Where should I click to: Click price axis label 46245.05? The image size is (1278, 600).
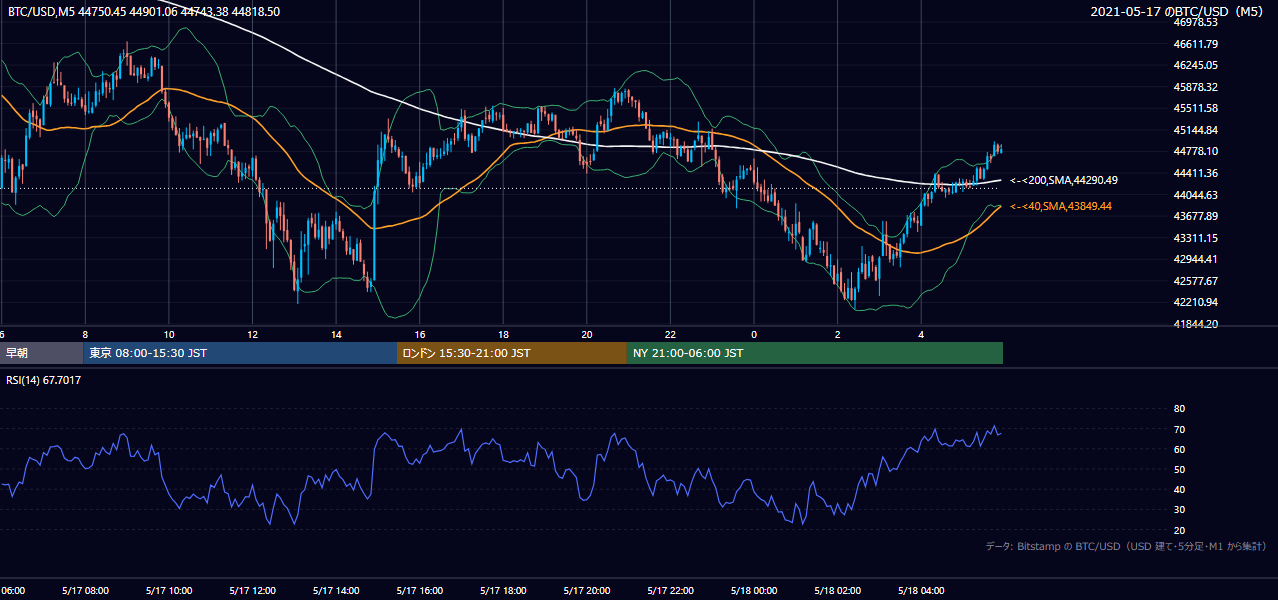(x=1196, y=65)
